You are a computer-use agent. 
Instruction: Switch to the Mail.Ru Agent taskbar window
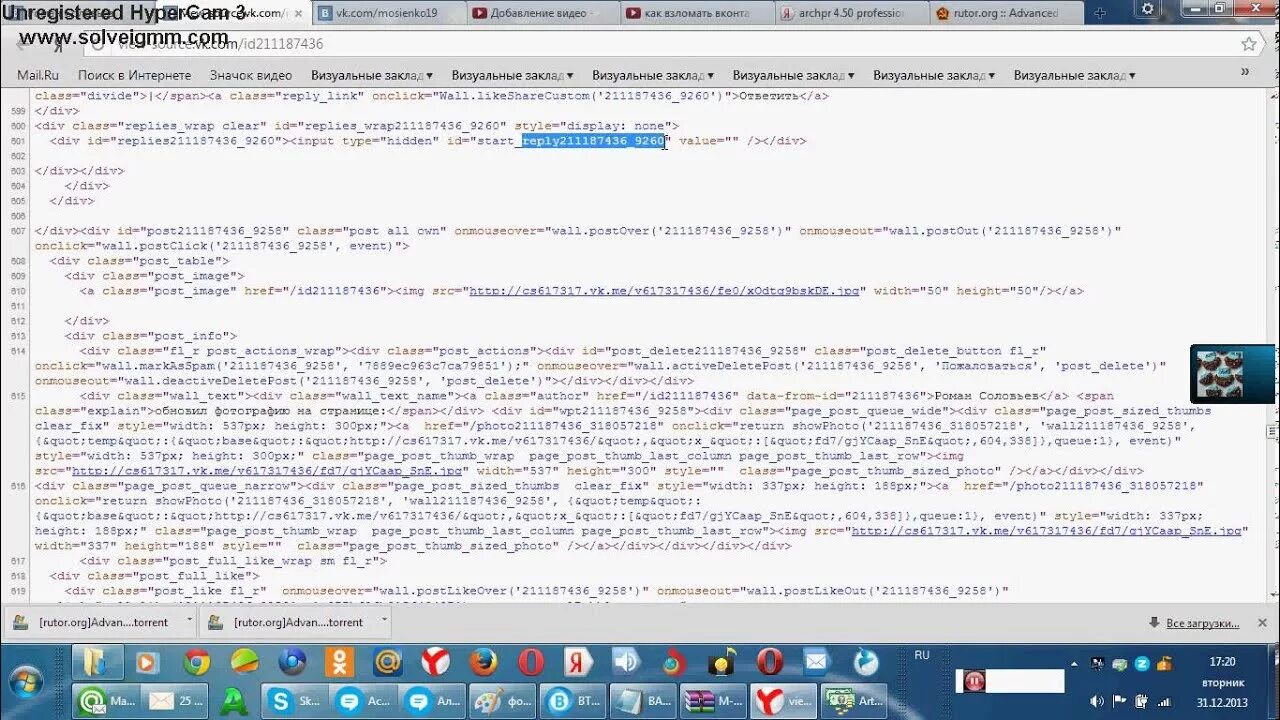pos(106,700)
